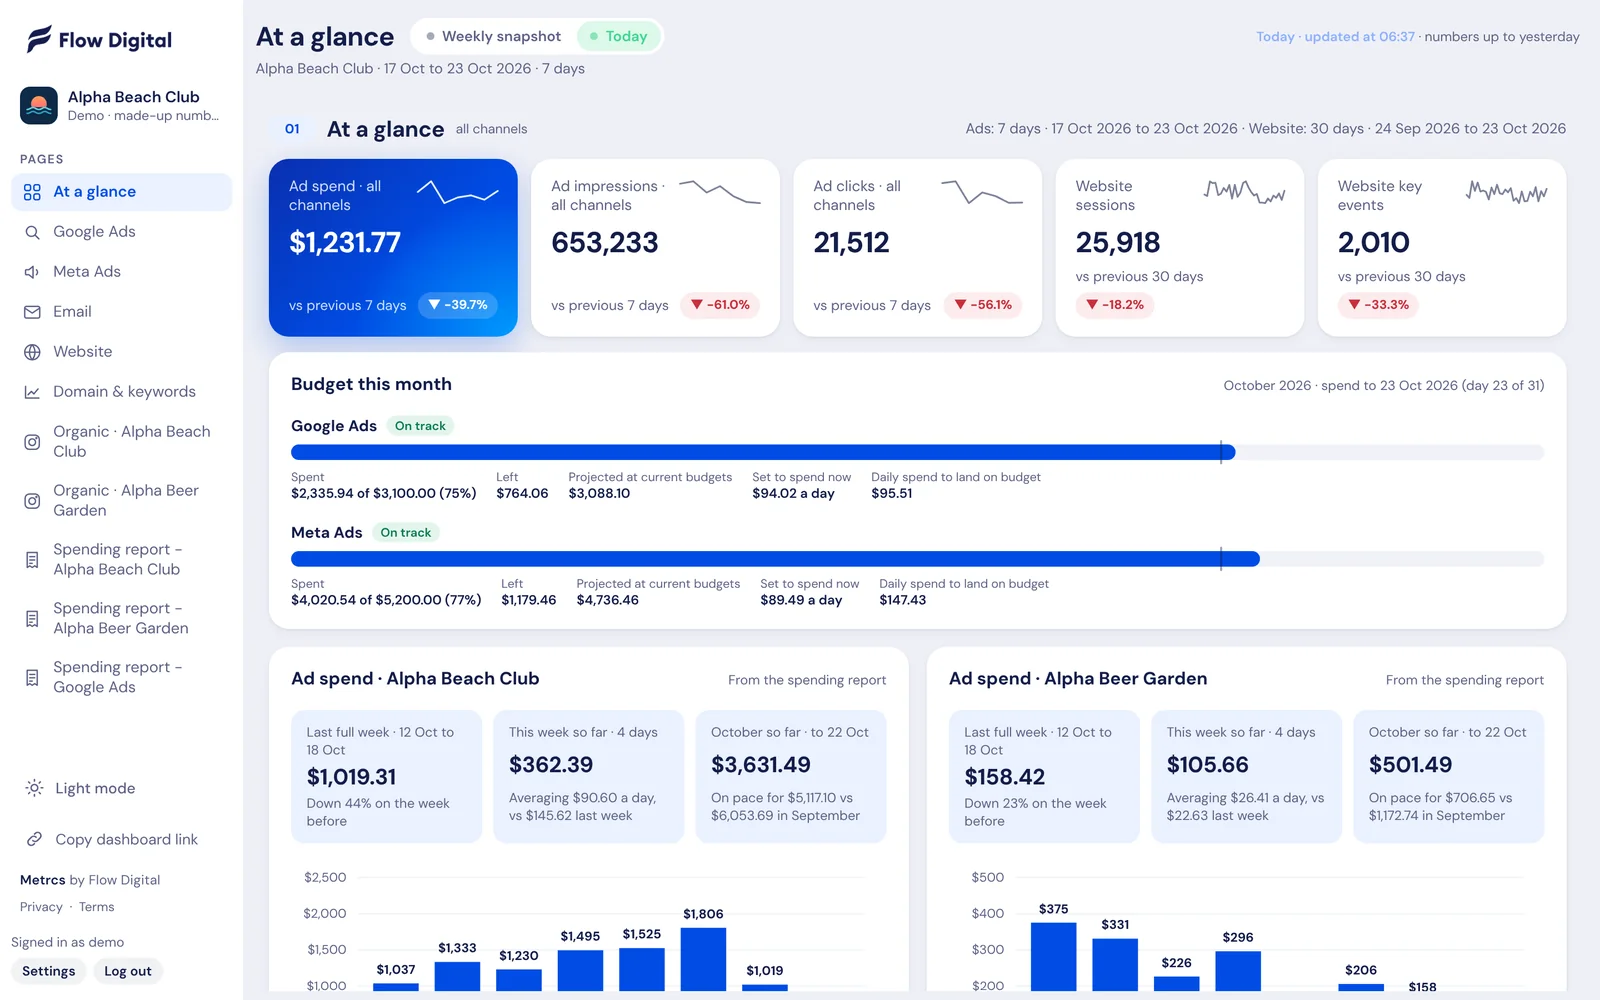Select the Ad impressions card
The image size is (1600, 1000).
click(655, 248)
